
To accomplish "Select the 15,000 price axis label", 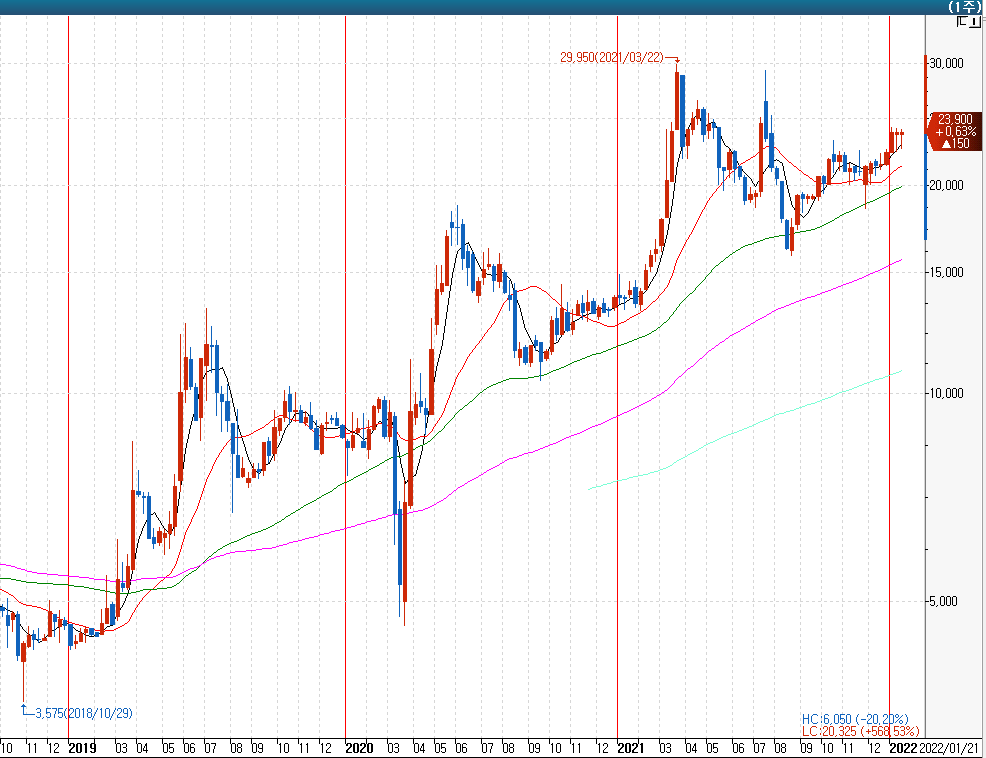I will (x=947, y=272).
